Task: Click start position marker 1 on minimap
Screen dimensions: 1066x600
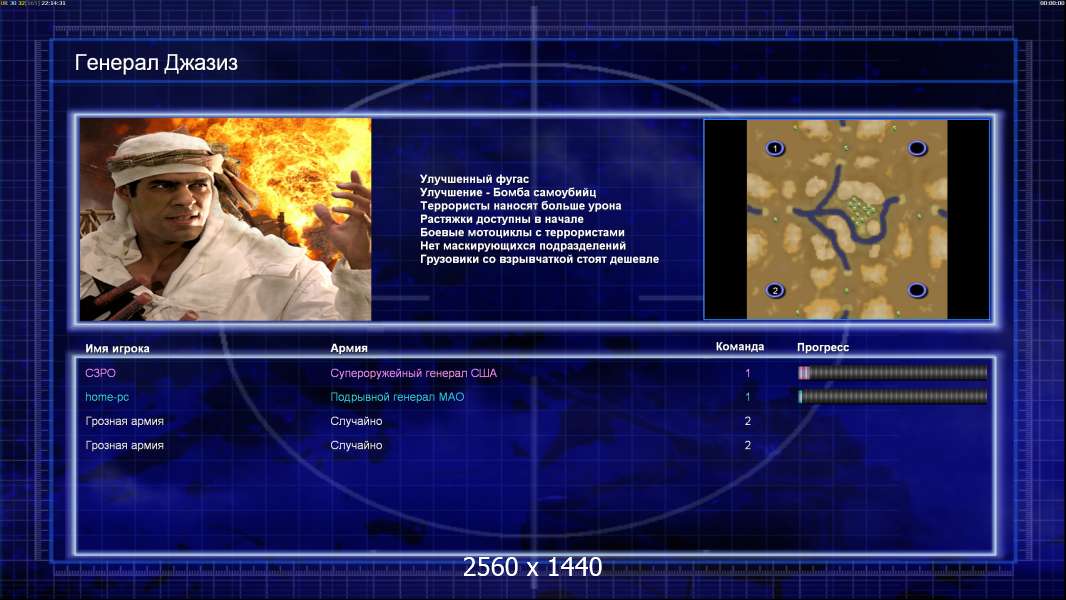Action: point(775,148)
